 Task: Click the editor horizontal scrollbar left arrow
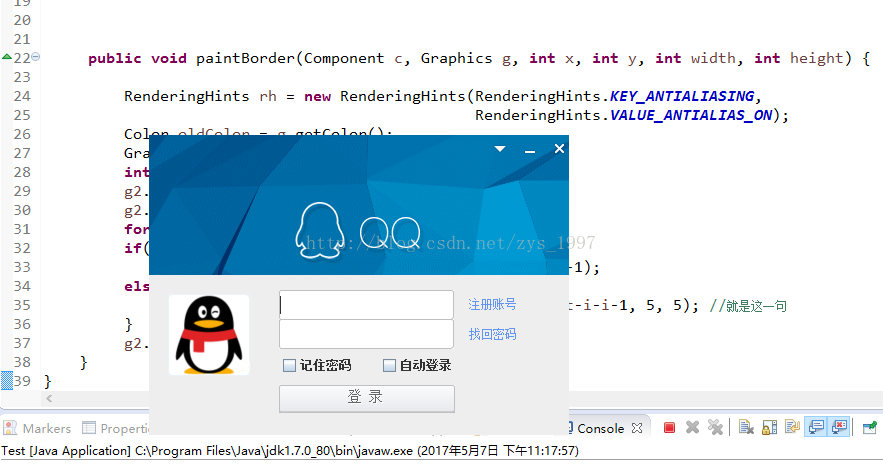(49, 399)
